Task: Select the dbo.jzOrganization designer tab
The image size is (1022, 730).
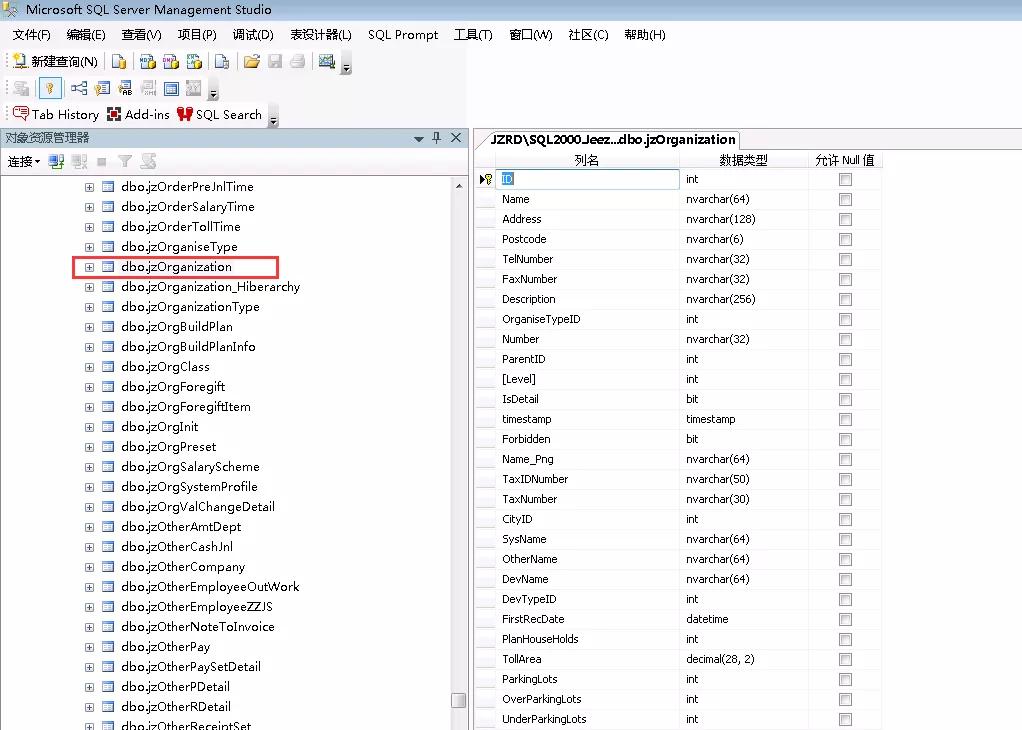Action: (613, 139)
